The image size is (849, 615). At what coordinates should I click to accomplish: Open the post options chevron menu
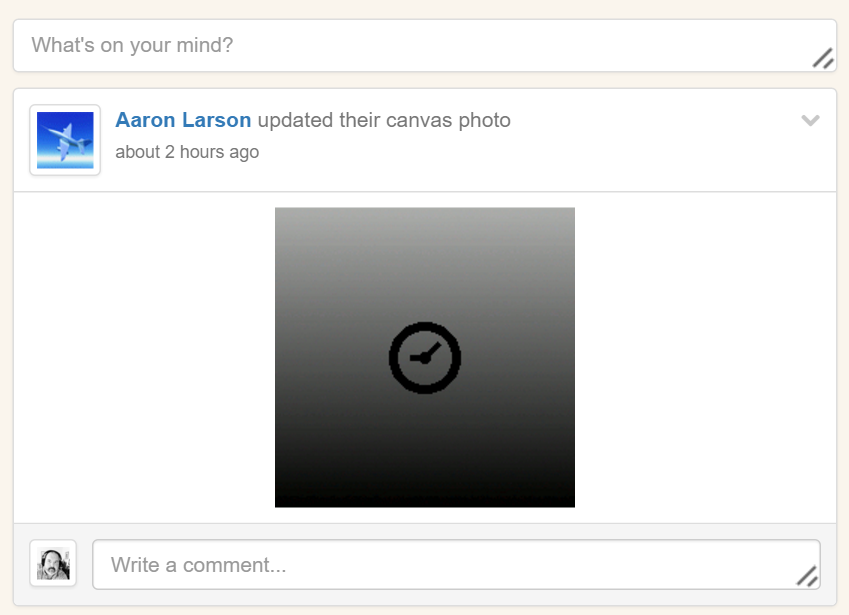(810, 120)
